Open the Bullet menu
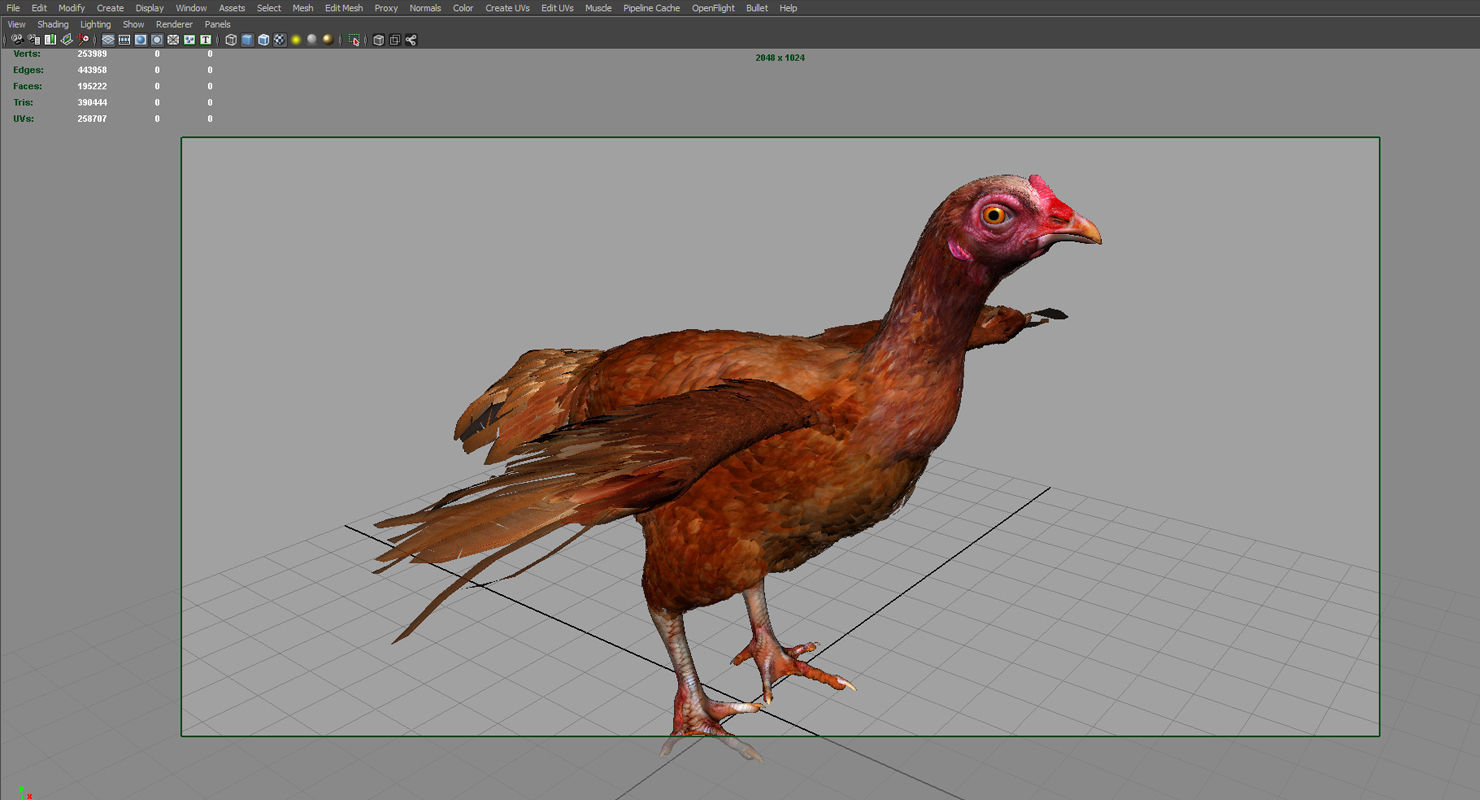1480x800 pixels. [x=757, y=8]
